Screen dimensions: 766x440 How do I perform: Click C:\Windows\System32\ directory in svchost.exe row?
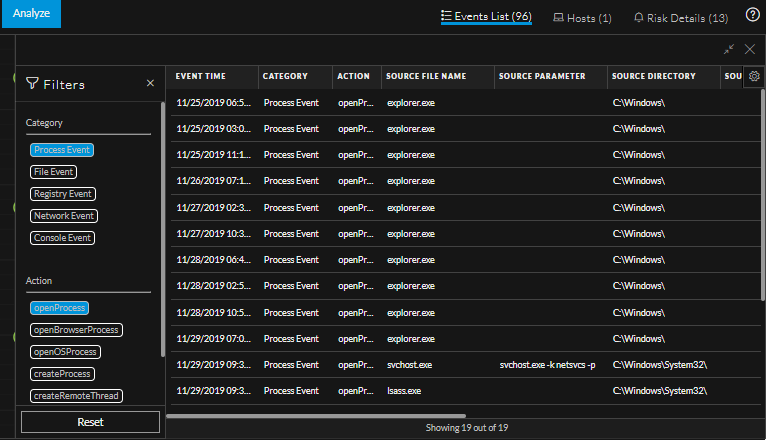(x=660, y=365)
